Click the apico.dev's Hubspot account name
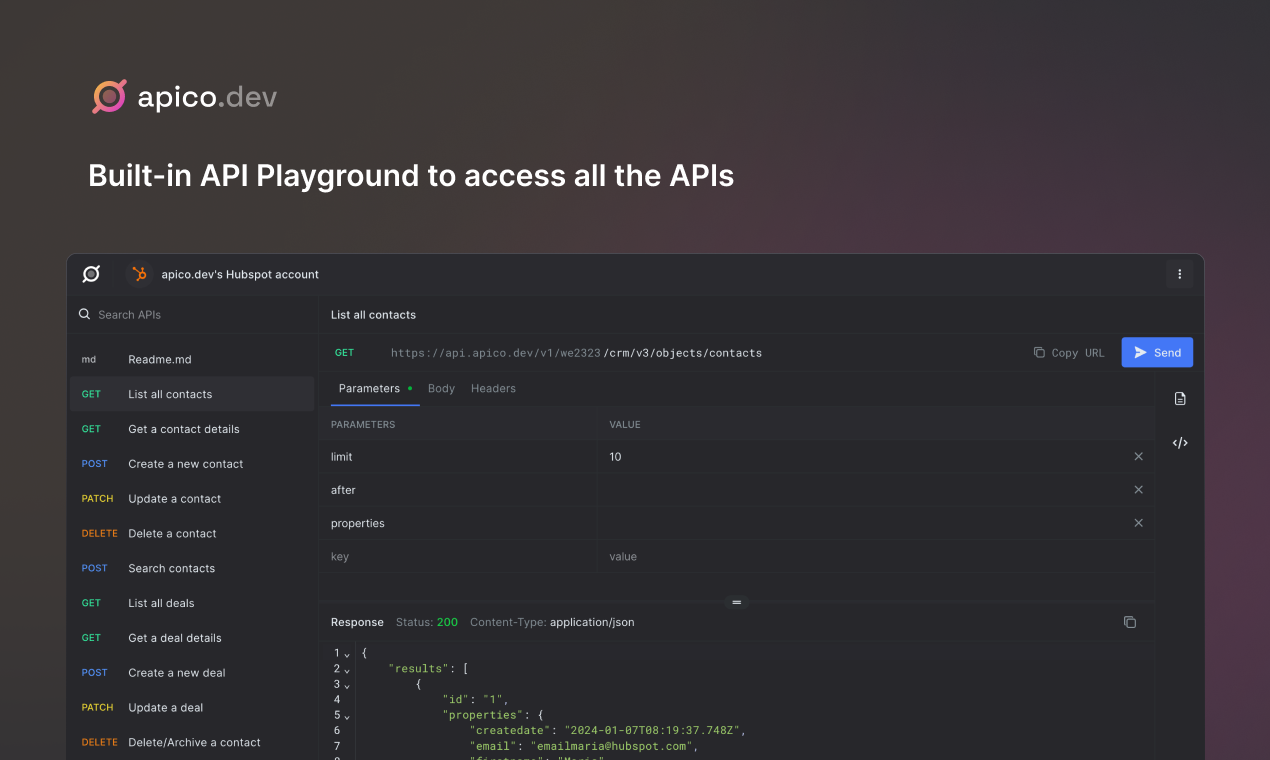The height and width of the screenshot is (760, 1270). (x=240, y=274)
